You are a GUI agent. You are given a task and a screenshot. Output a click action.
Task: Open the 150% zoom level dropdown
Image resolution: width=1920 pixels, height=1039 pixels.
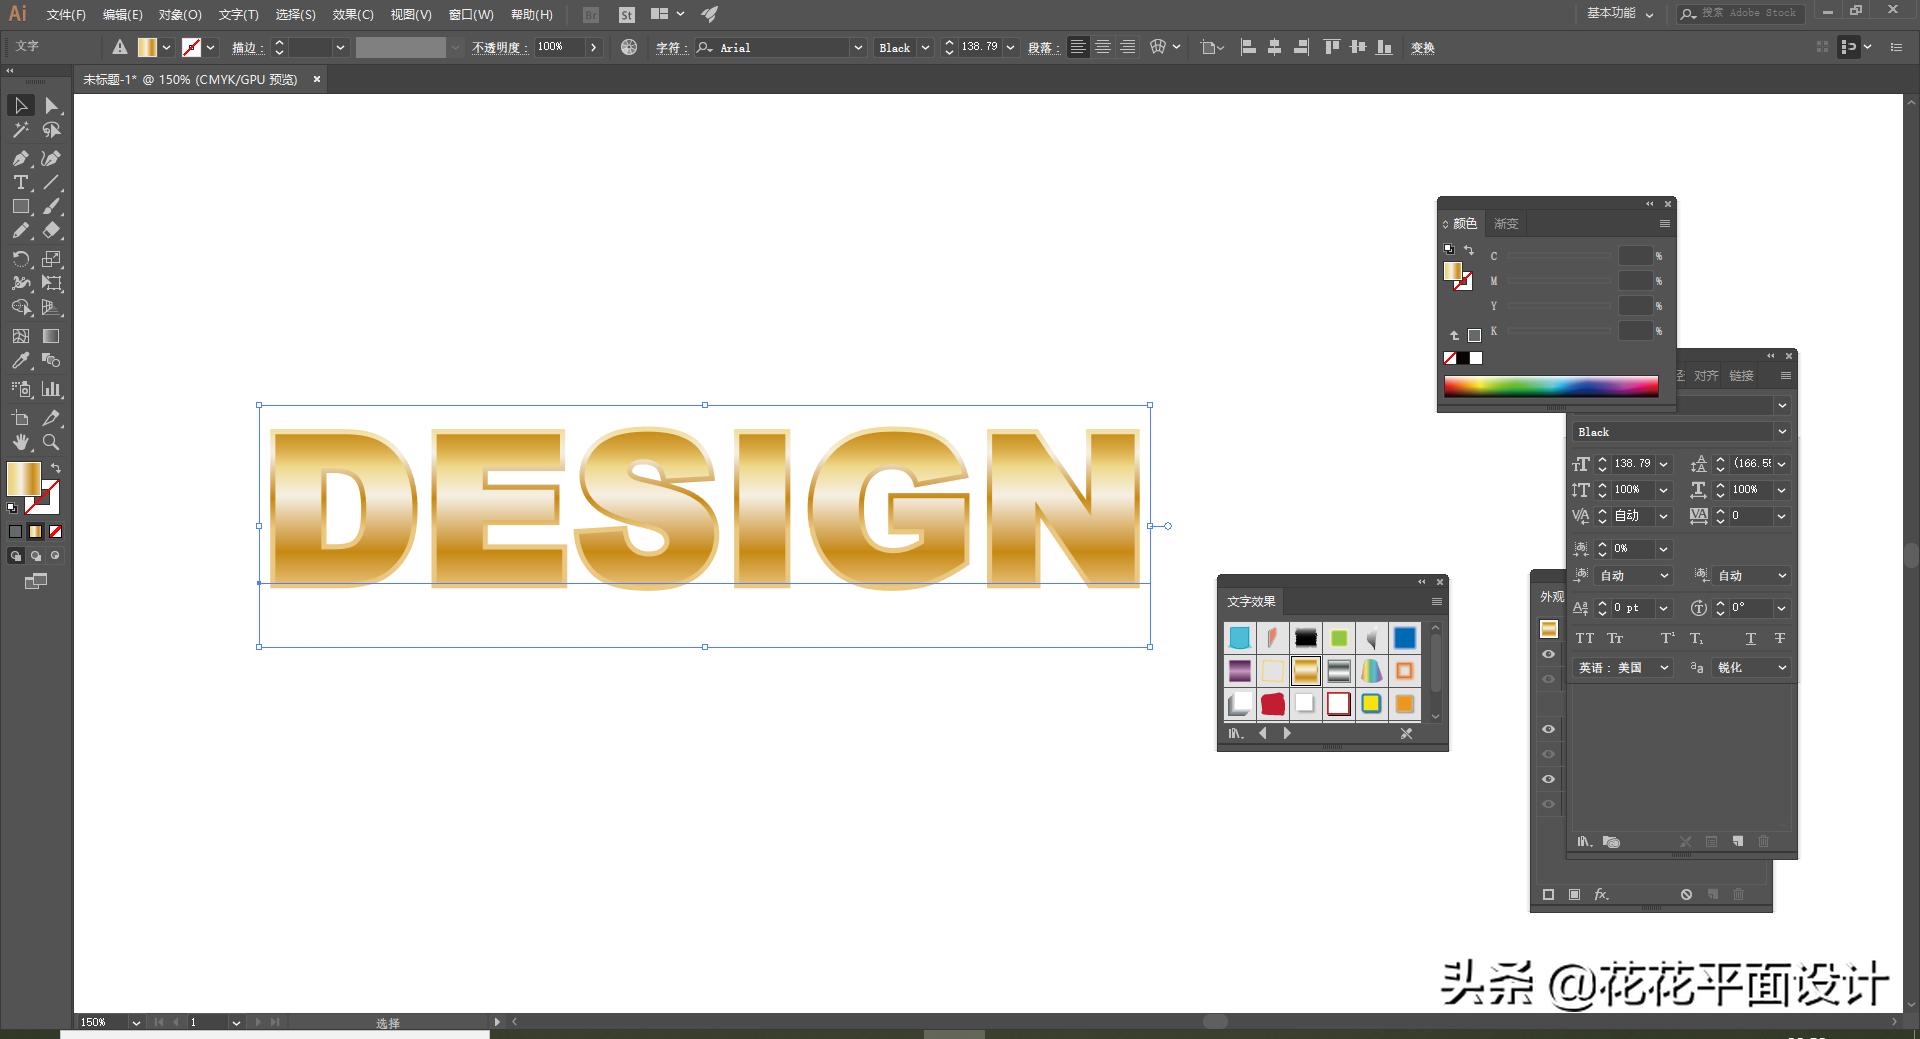pyautogui.click(x=135, y=1022)
